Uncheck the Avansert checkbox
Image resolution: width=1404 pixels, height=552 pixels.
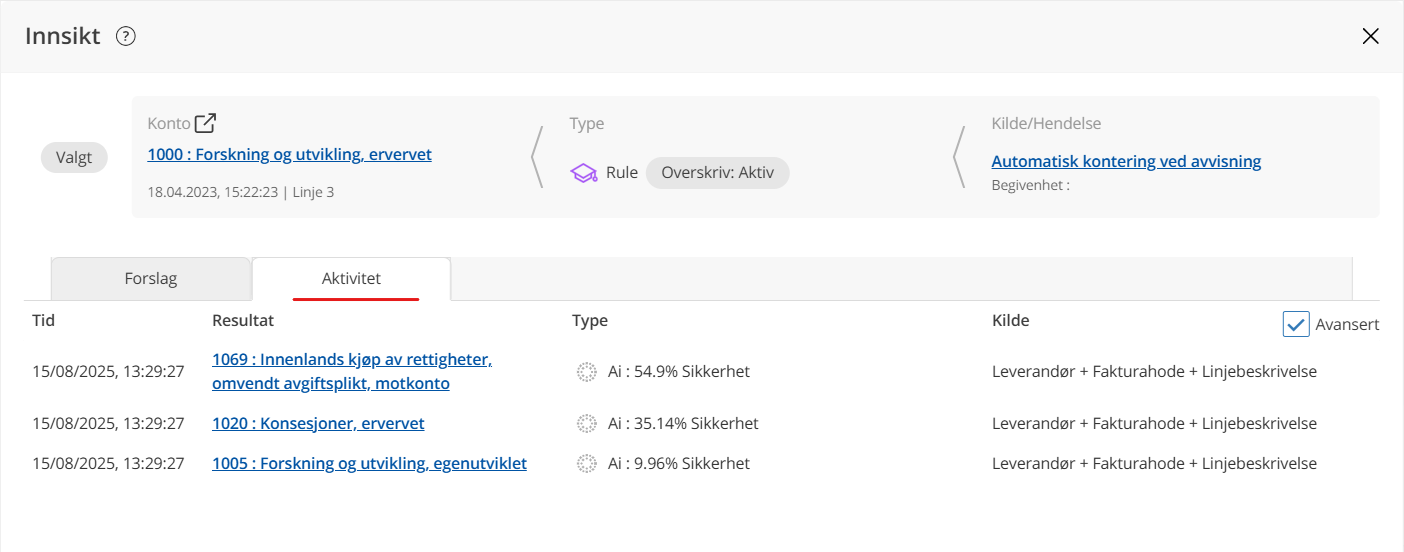coord(1296,324)
